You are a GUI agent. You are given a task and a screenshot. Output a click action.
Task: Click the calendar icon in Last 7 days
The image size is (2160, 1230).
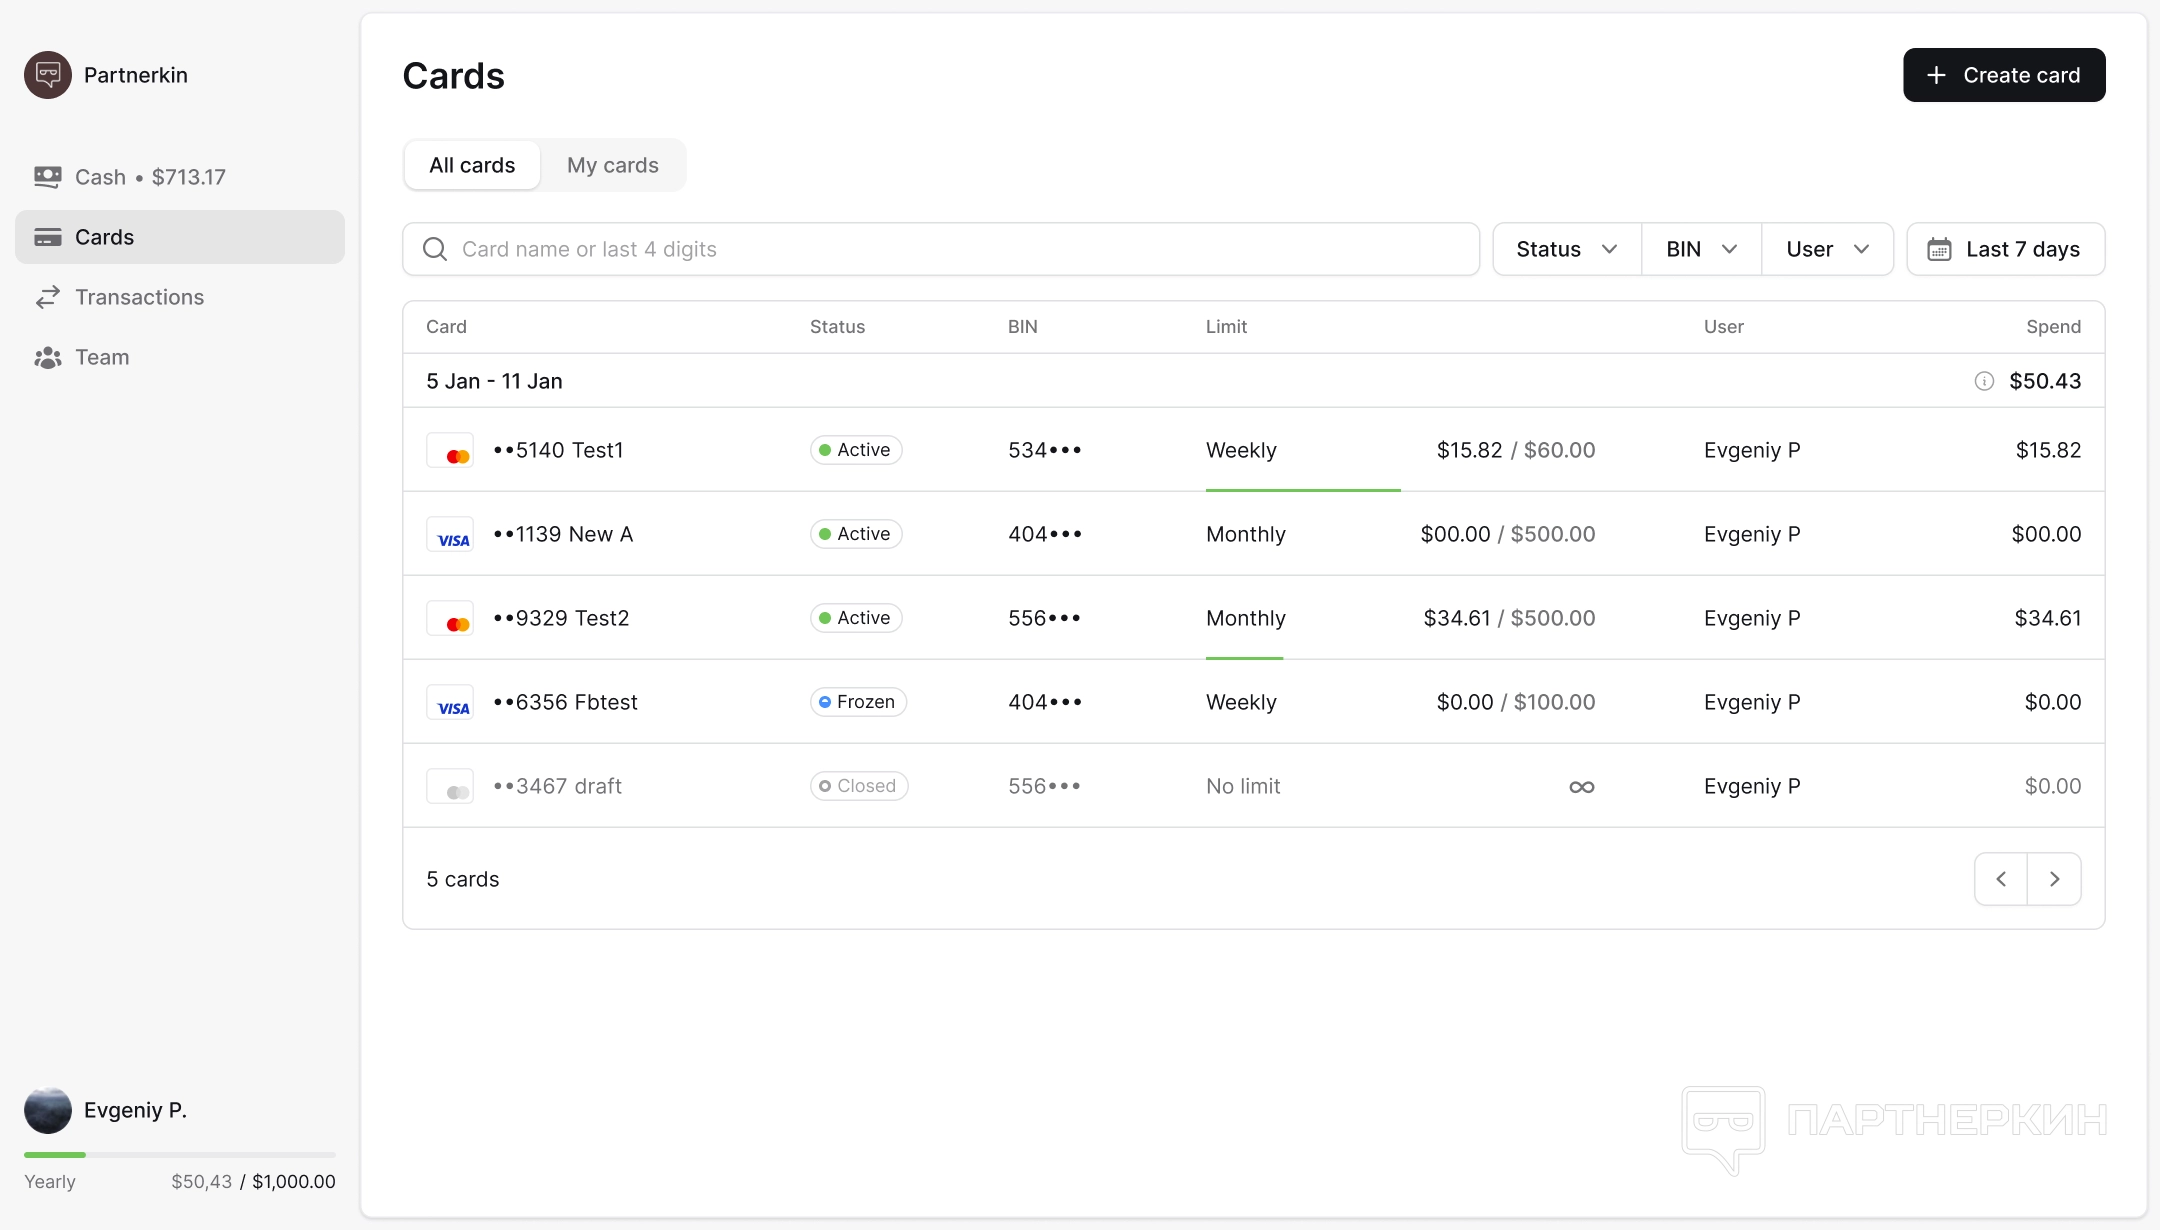1939,249
